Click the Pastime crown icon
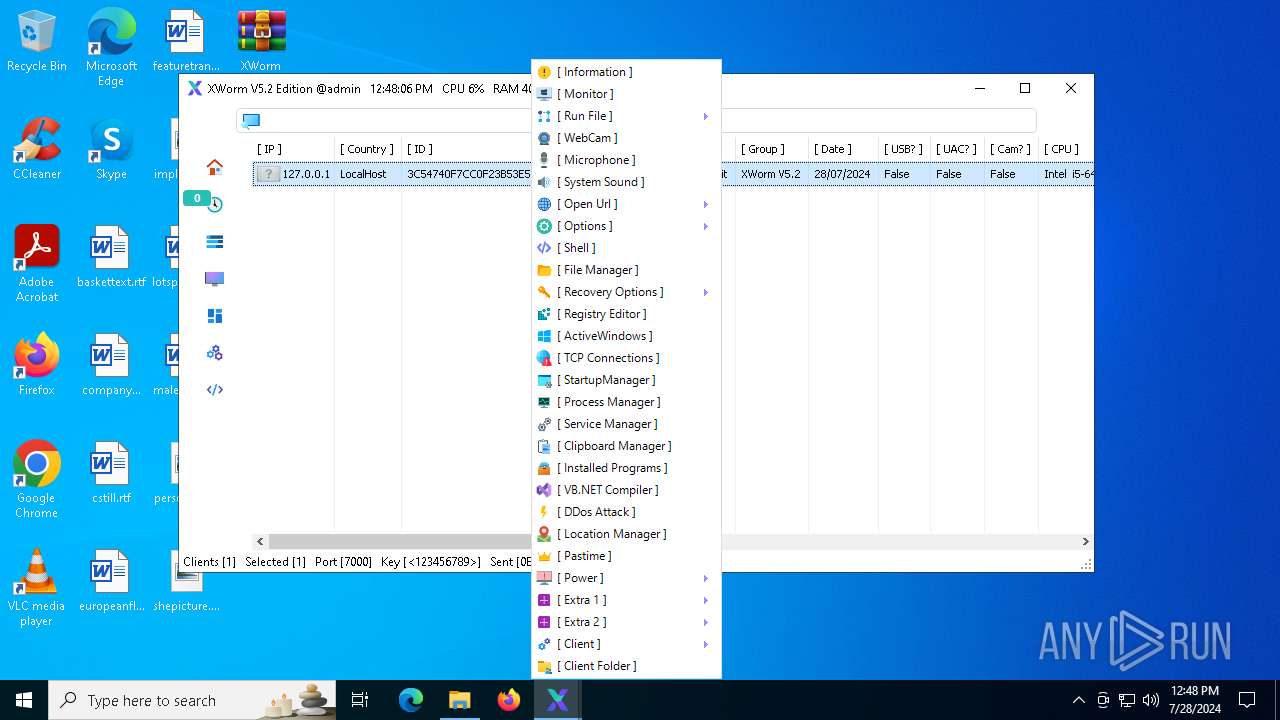The height and width of the screenshot is (720, 1280). [544, 556]
